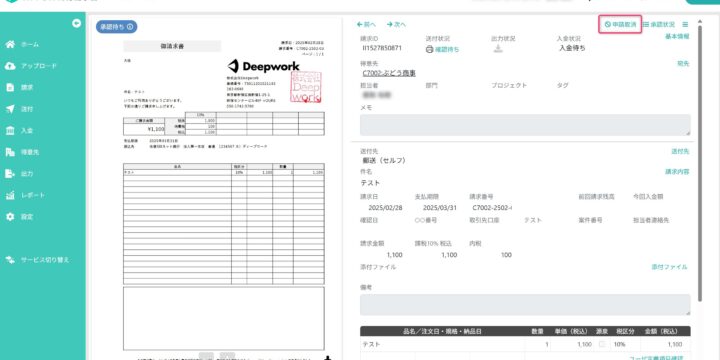Open the 出力 file export icon
The height and width of the screenshot is (360, 720).
coord(10,174)
